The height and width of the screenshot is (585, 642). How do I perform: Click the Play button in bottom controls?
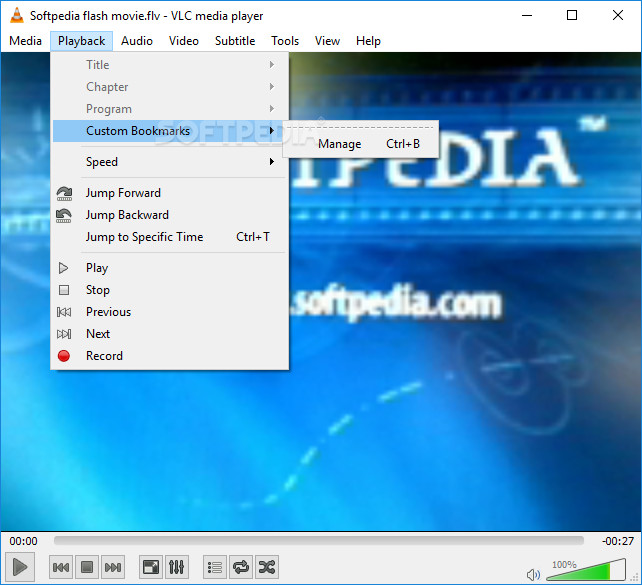click(x=20, y=567)
